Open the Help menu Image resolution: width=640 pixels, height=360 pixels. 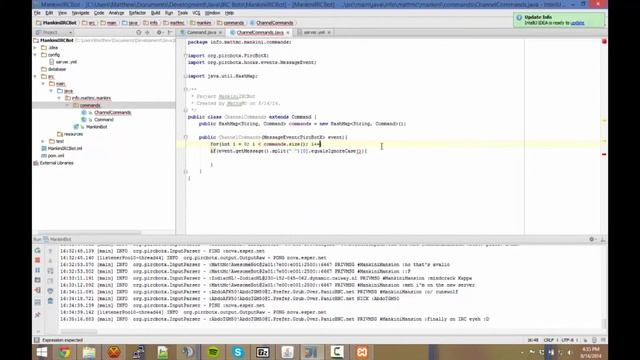[229, 13]
